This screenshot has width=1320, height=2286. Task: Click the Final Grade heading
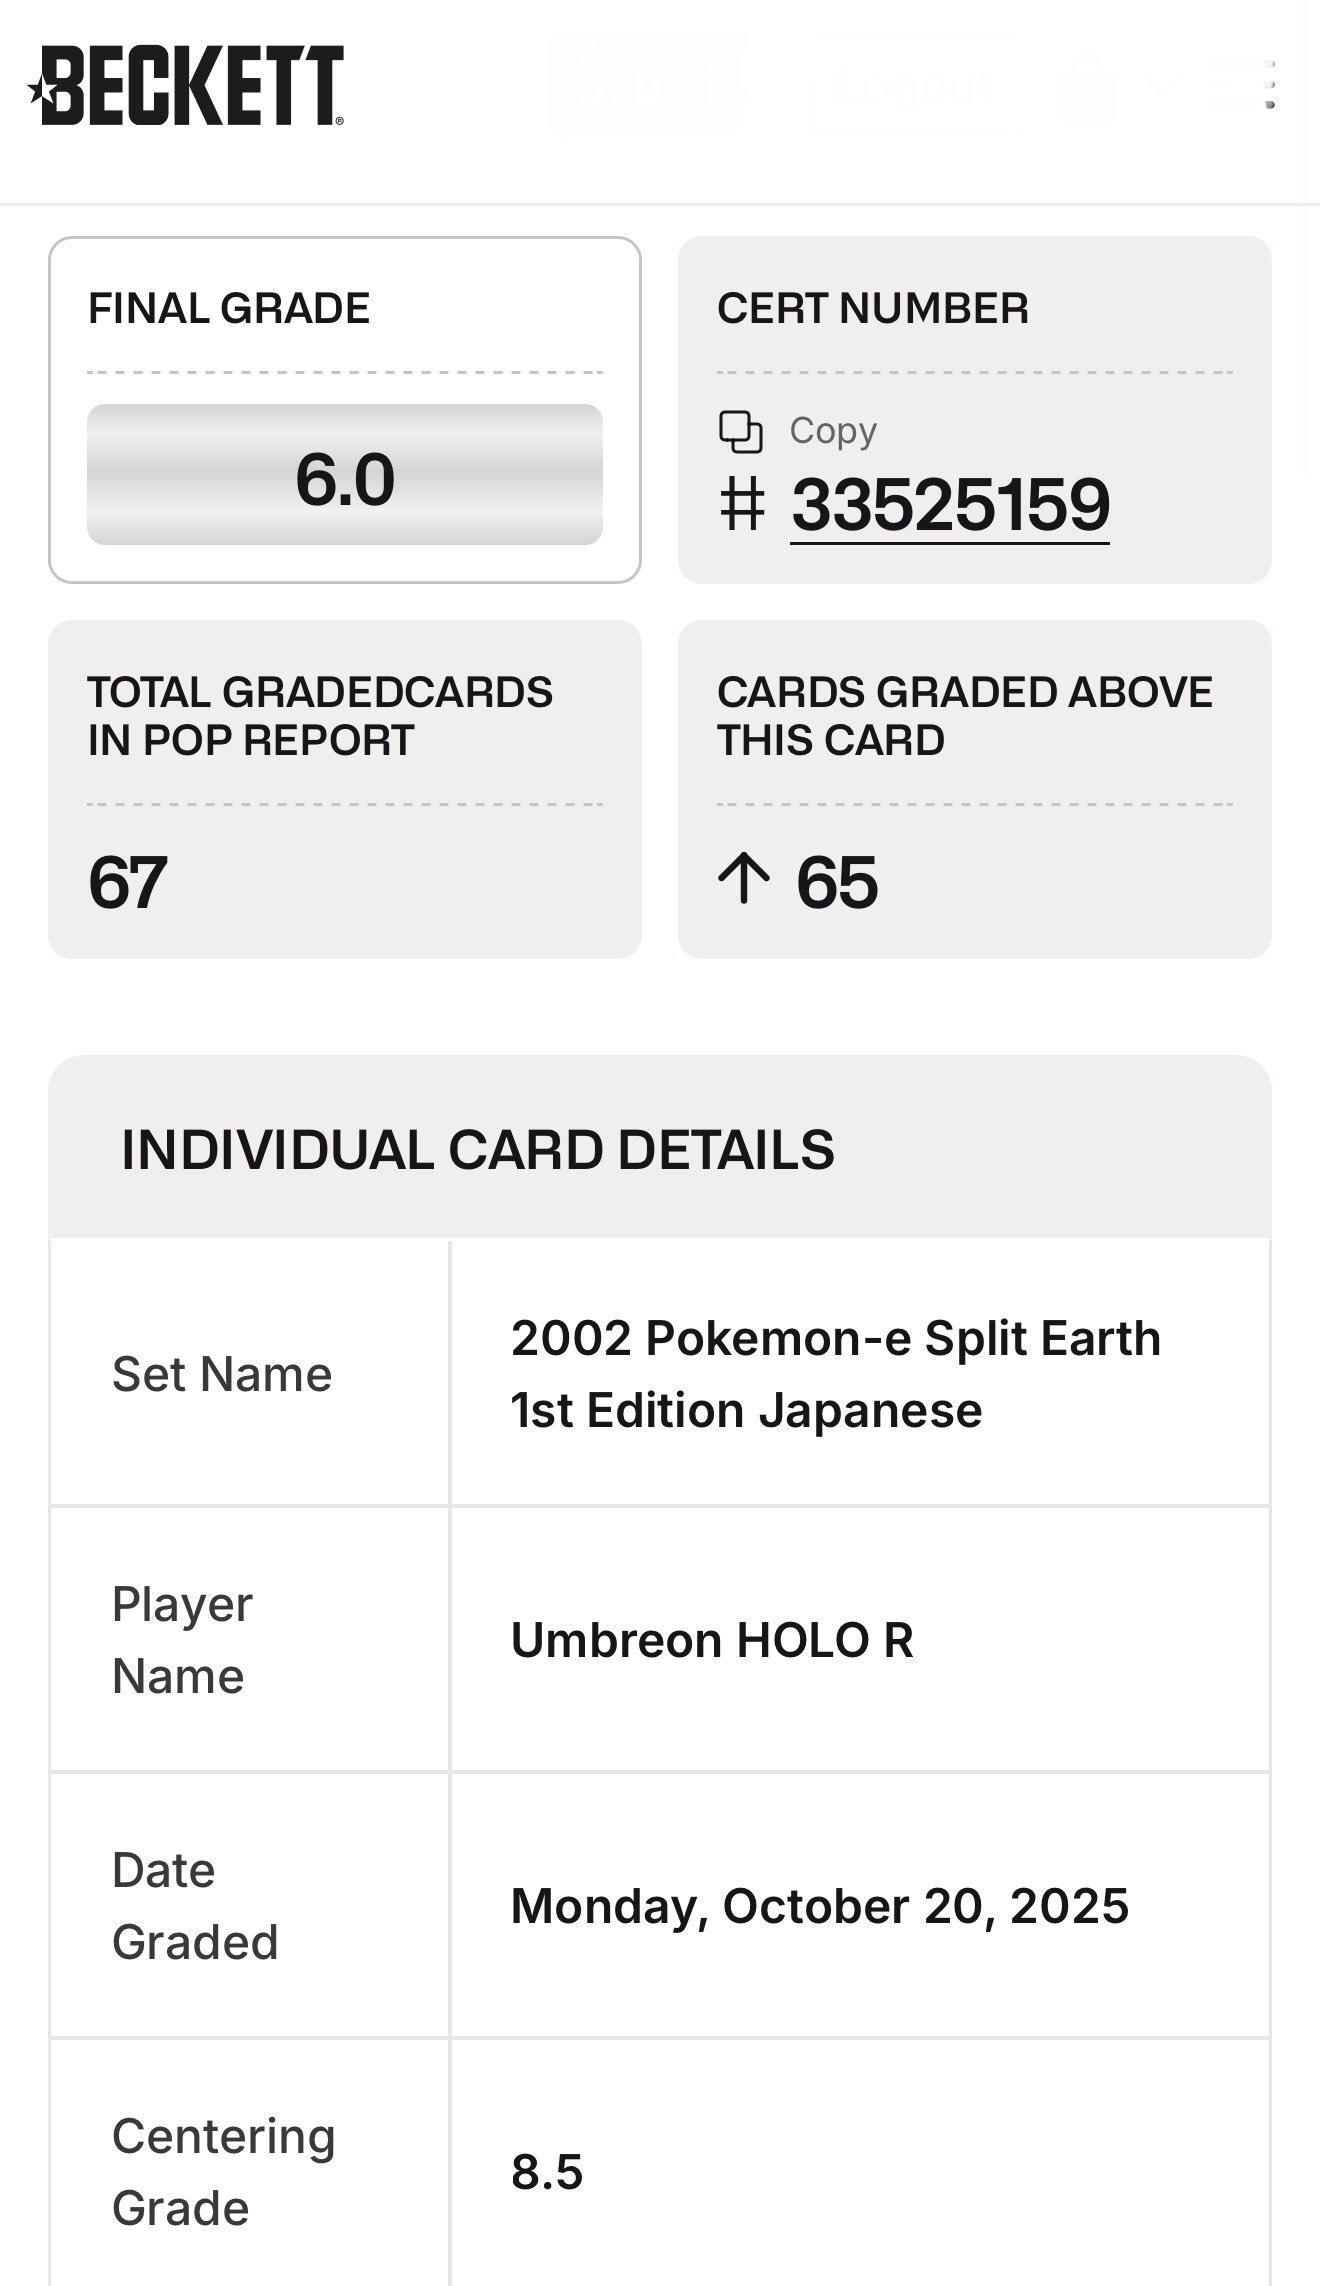(229, 308)
